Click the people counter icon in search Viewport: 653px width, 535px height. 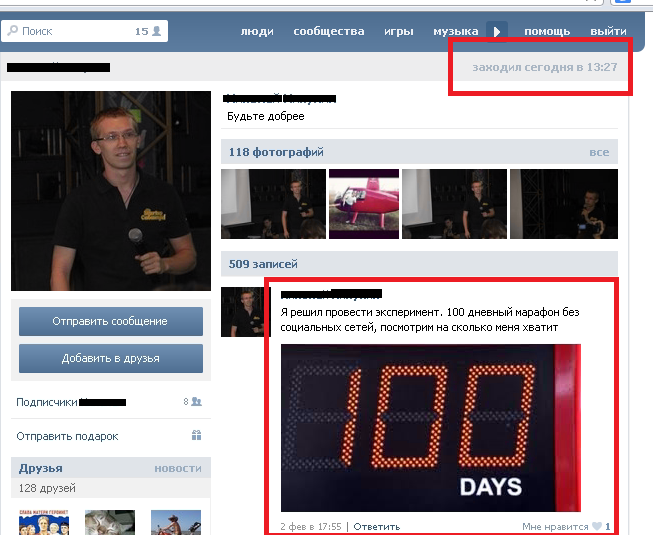click(156, 31)
